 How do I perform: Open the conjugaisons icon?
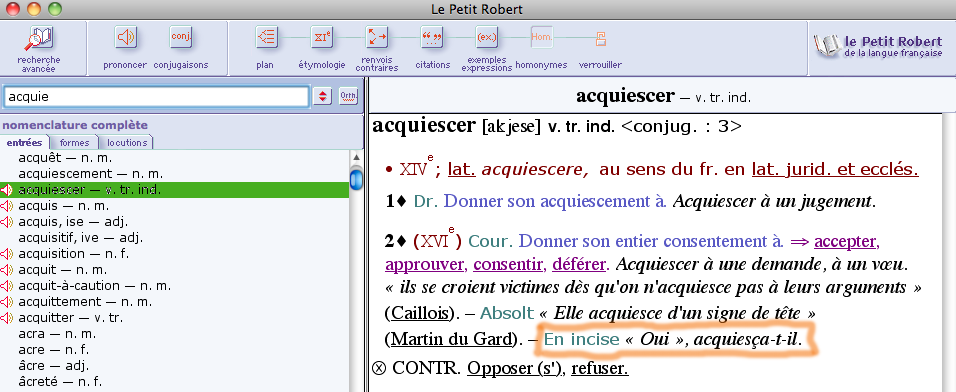(180, 37)
